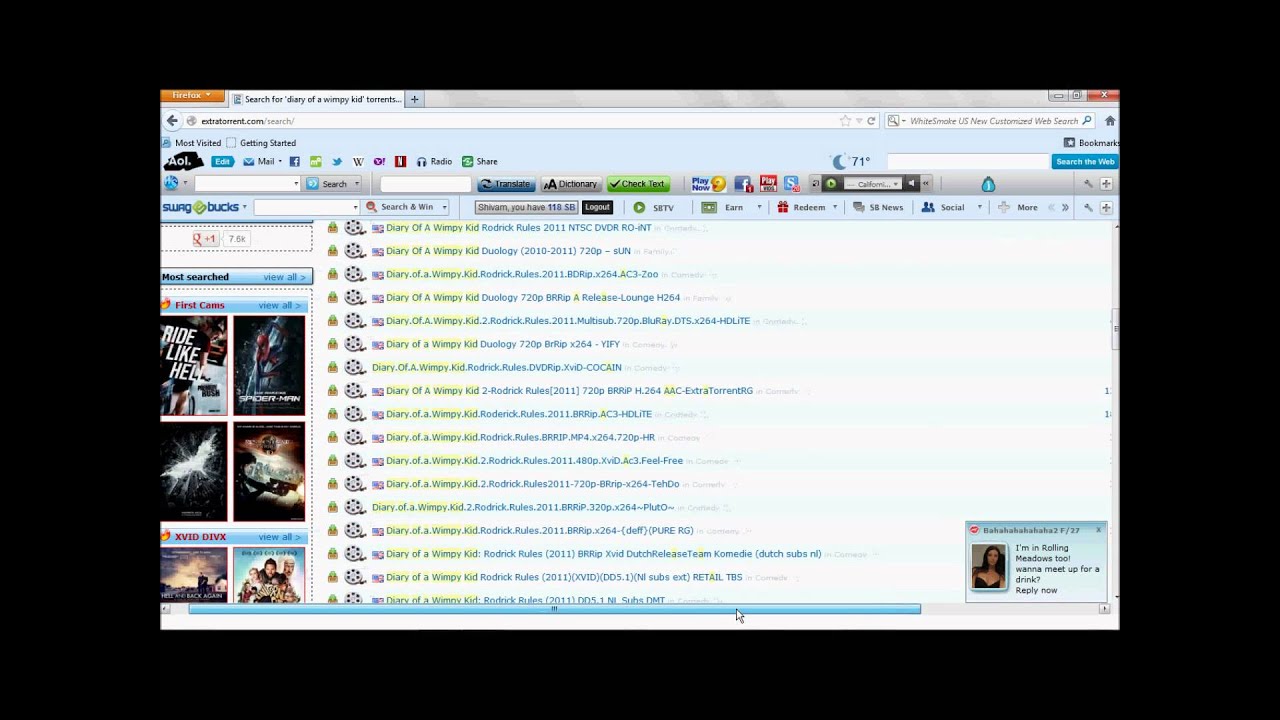Expand the AOL Mail dropdown arrow
1280x720 pixels.
[x=280, y=162]
